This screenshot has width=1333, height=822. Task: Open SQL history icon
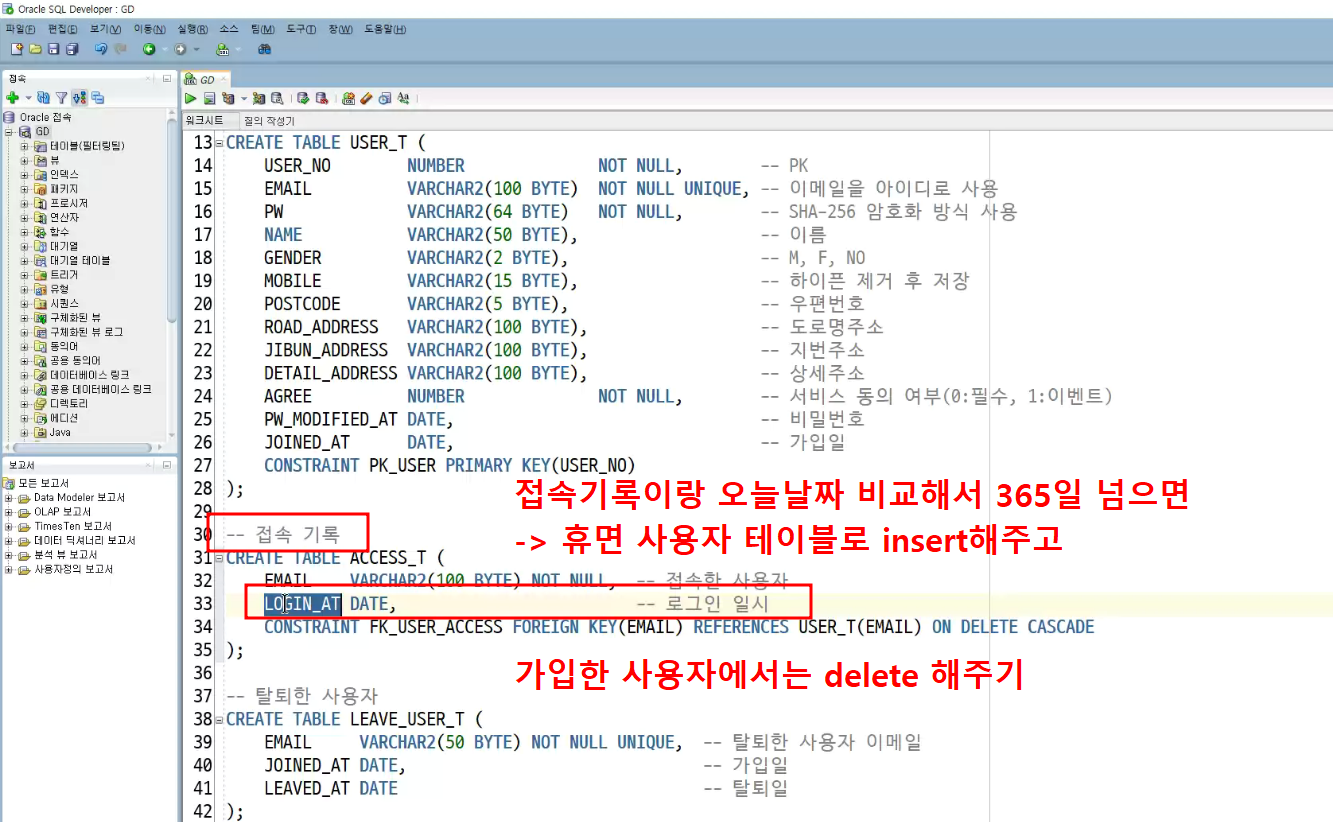384,98
